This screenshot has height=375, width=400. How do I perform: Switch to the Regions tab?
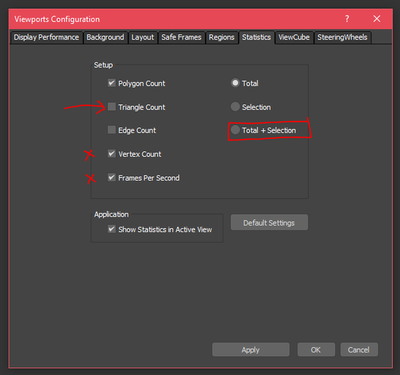pyautogui.click(x=222, y=37)
